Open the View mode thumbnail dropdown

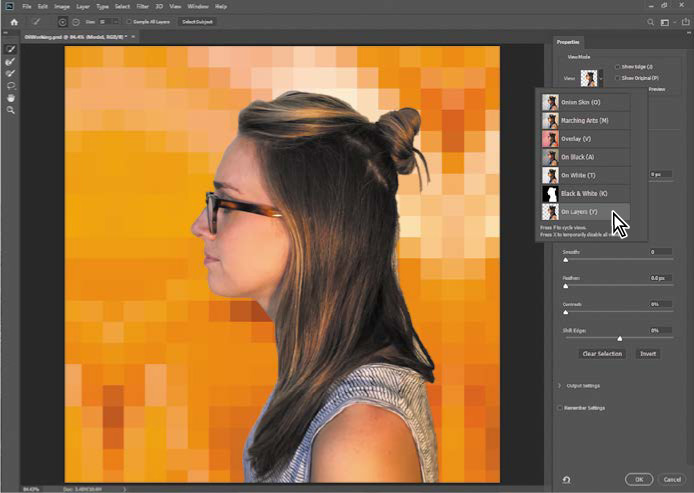click(592, 77)
